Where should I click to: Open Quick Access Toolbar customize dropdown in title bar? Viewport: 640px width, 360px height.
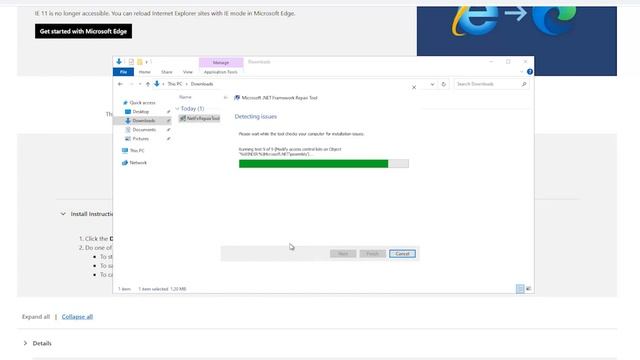147,62
